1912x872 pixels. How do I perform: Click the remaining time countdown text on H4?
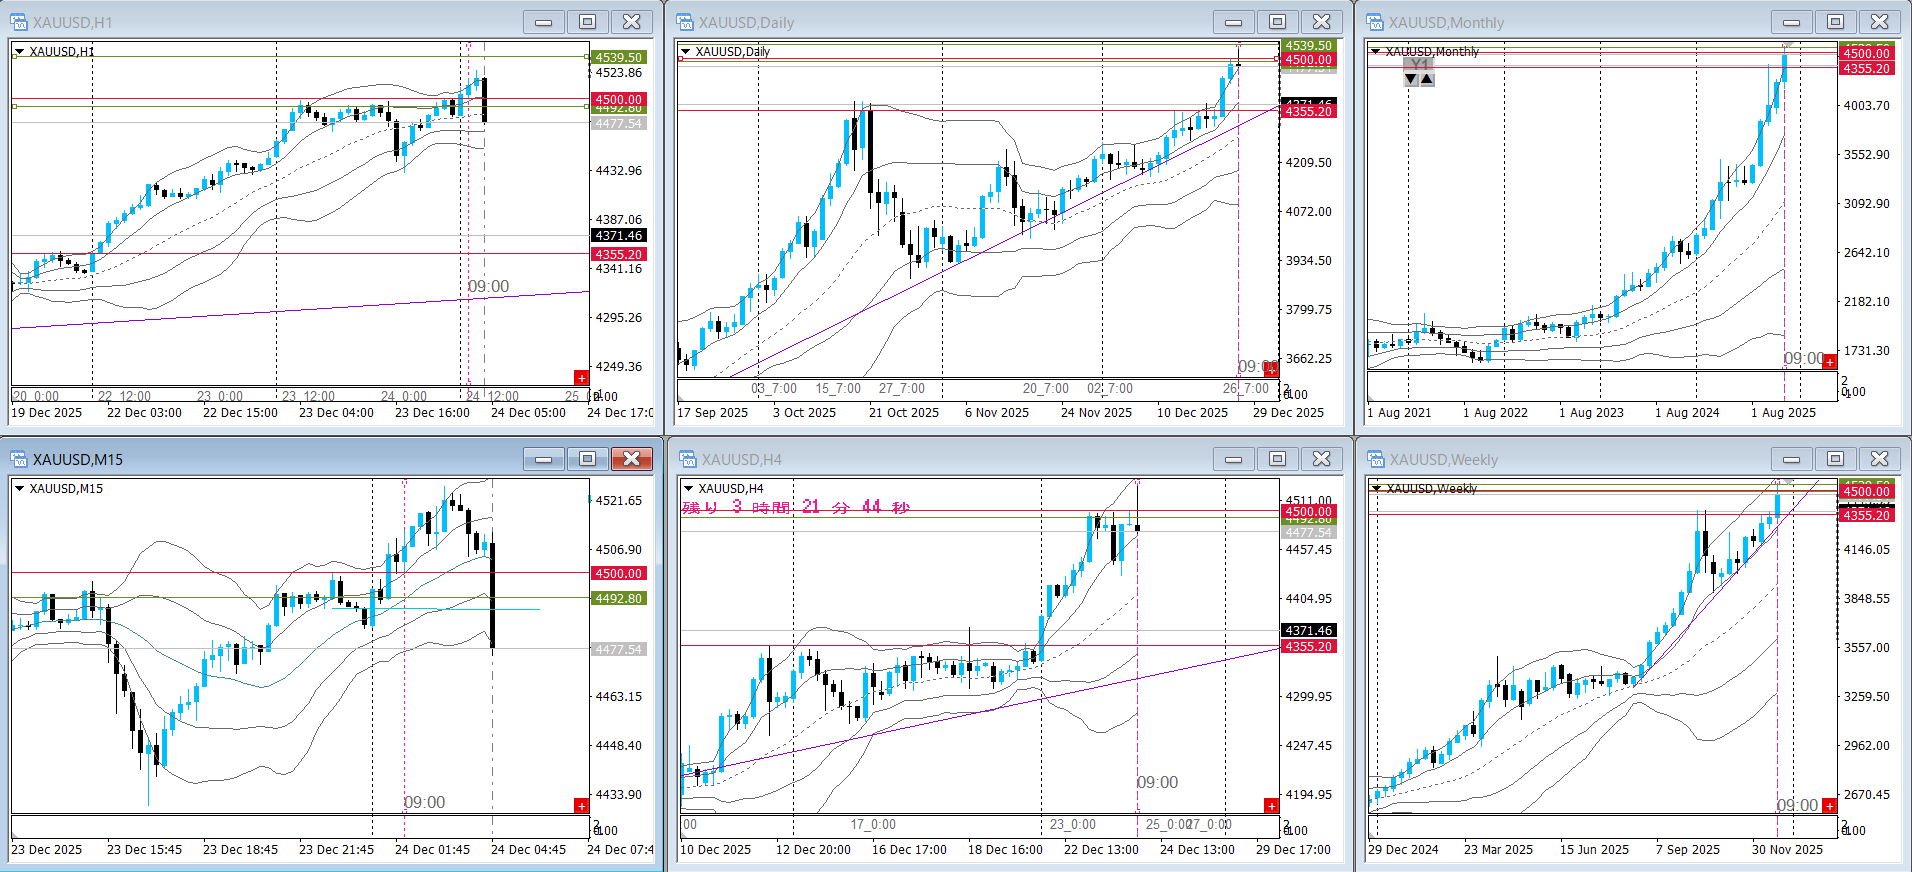[x=796, y=507]
